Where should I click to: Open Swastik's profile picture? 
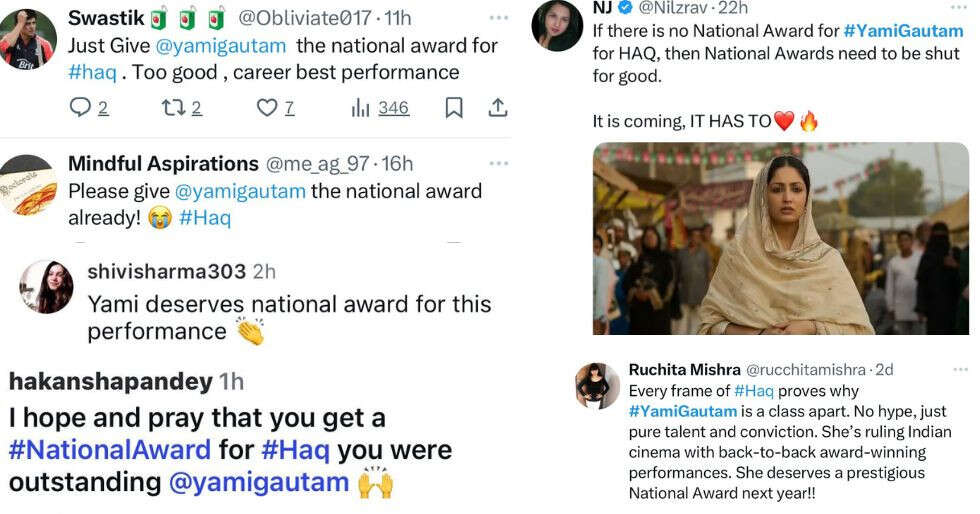[x=27, y=40]
